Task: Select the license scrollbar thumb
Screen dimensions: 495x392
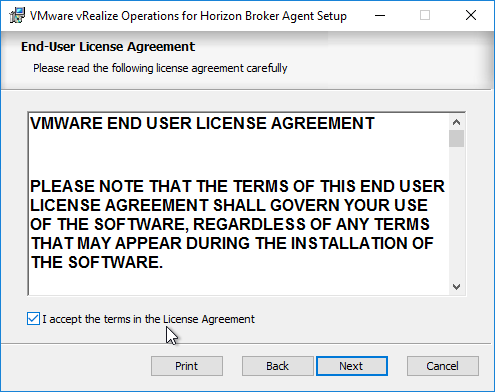Action: 456,138
